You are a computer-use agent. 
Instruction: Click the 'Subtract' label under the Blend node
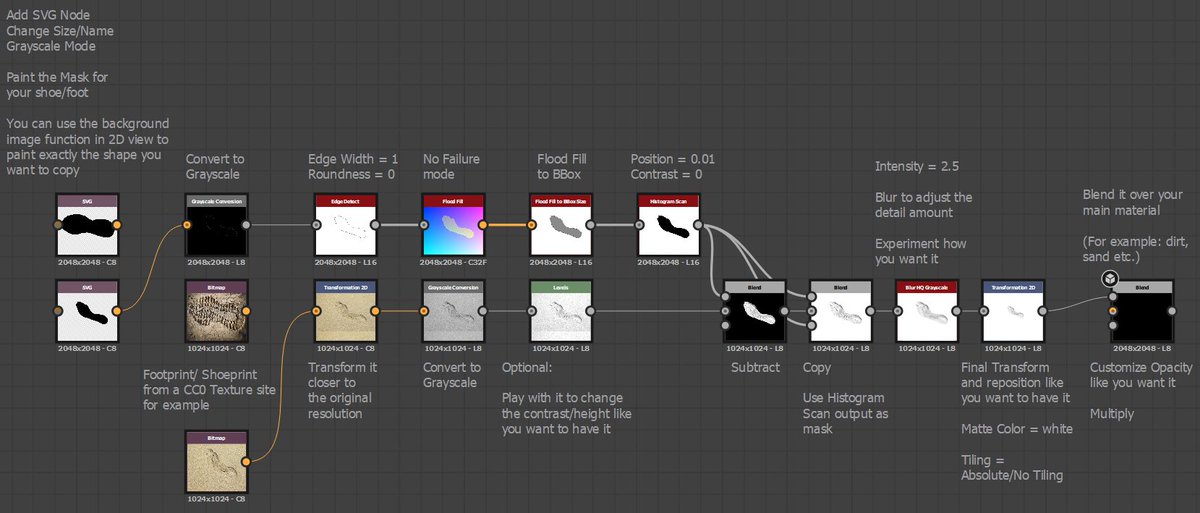tap(756, 368)
